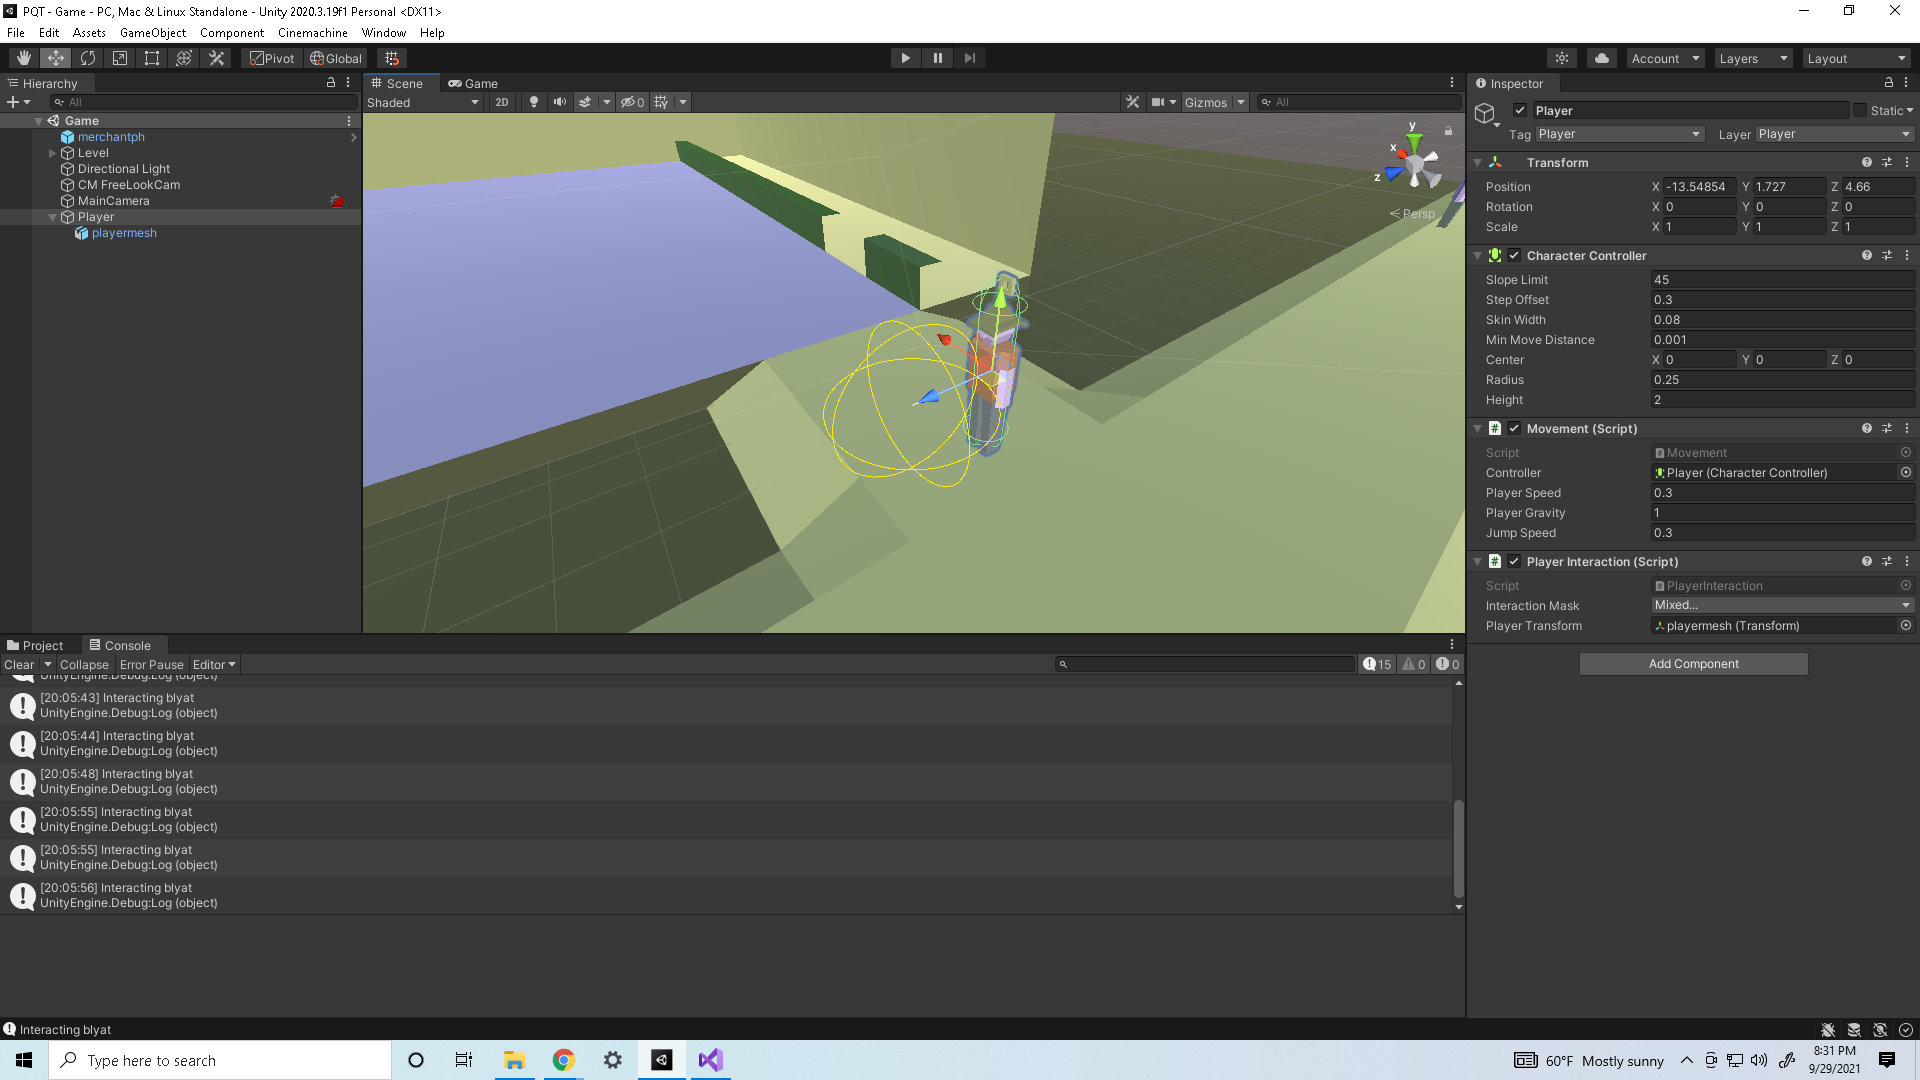Open component editor tools wrench icon
Viewport: 1920px width, 1080px height.
pos(1132,102)
